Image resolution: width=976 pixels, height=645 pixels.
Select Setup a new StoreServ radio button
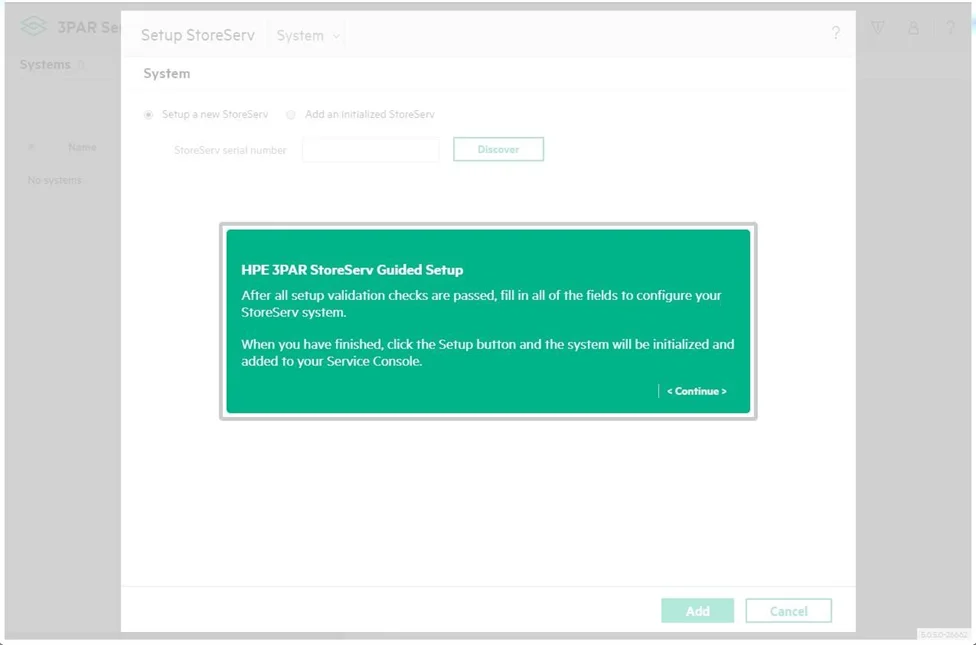148,115
